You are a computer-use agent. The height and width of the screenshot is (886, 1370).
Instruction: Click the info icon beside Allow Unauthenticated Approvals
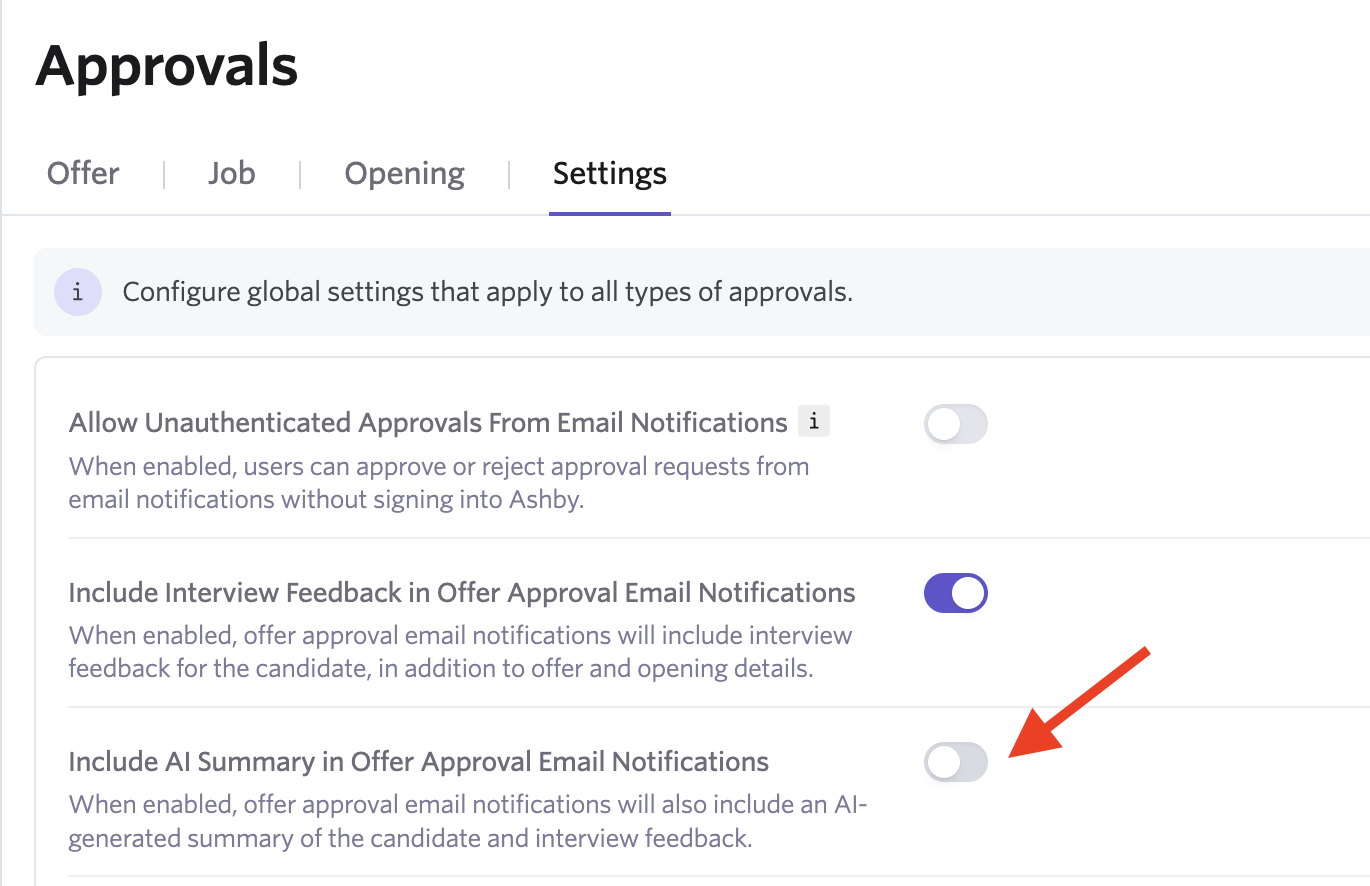pos(813,422)
